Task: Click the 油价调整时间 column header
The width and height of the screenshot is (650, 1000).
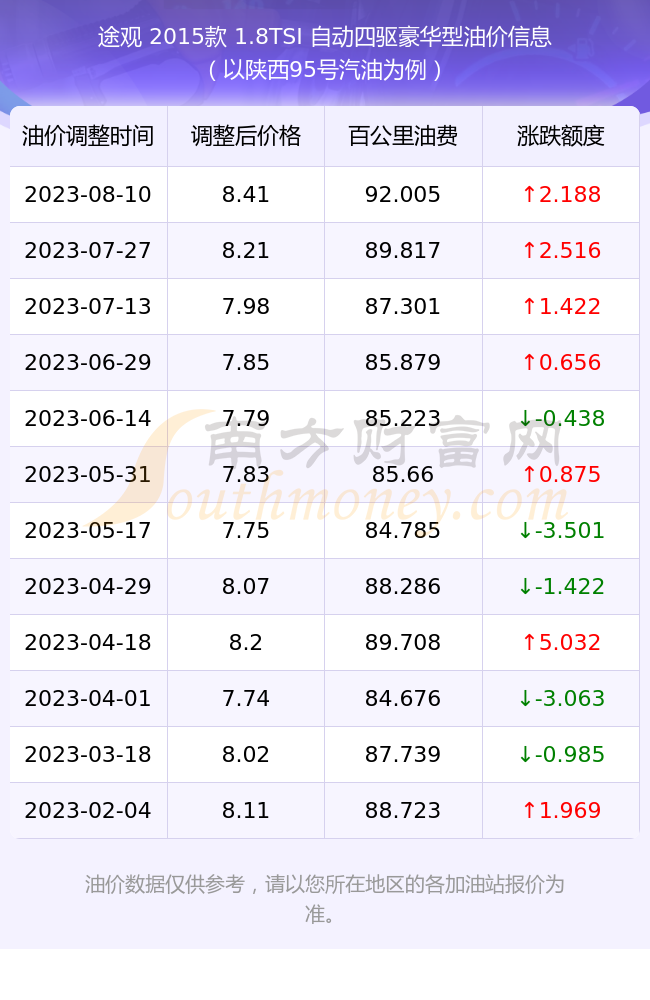Action: click(x=88, y=136)
